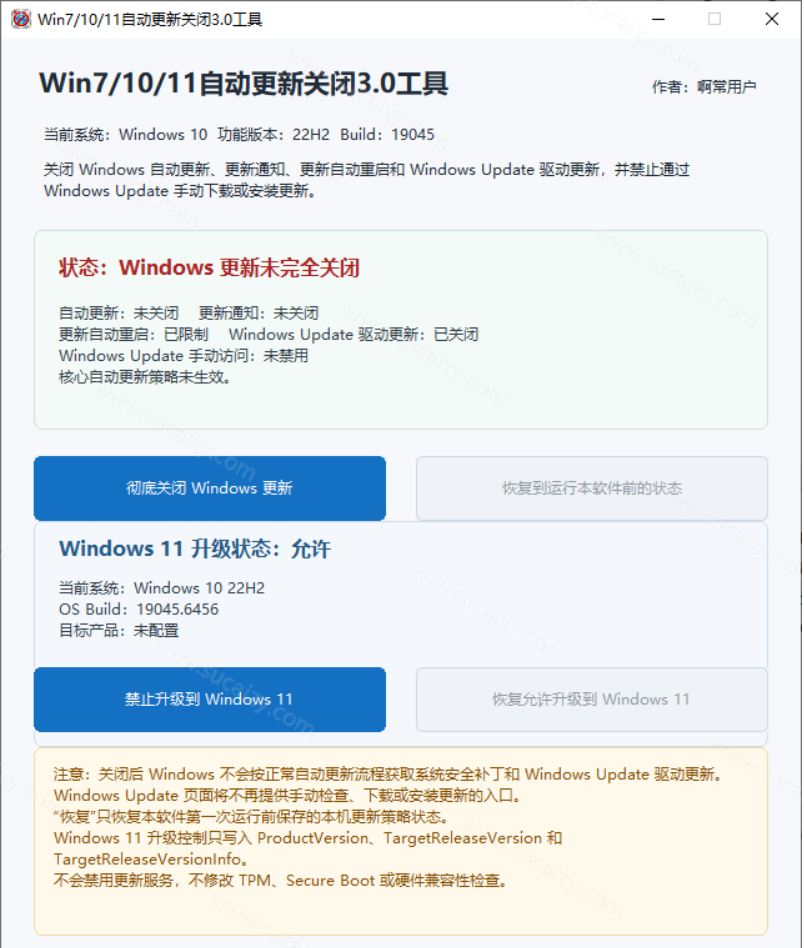Click the Windows 11 升级状态：允许 heading
804x948 pixels.
click(x=195, y=549)
